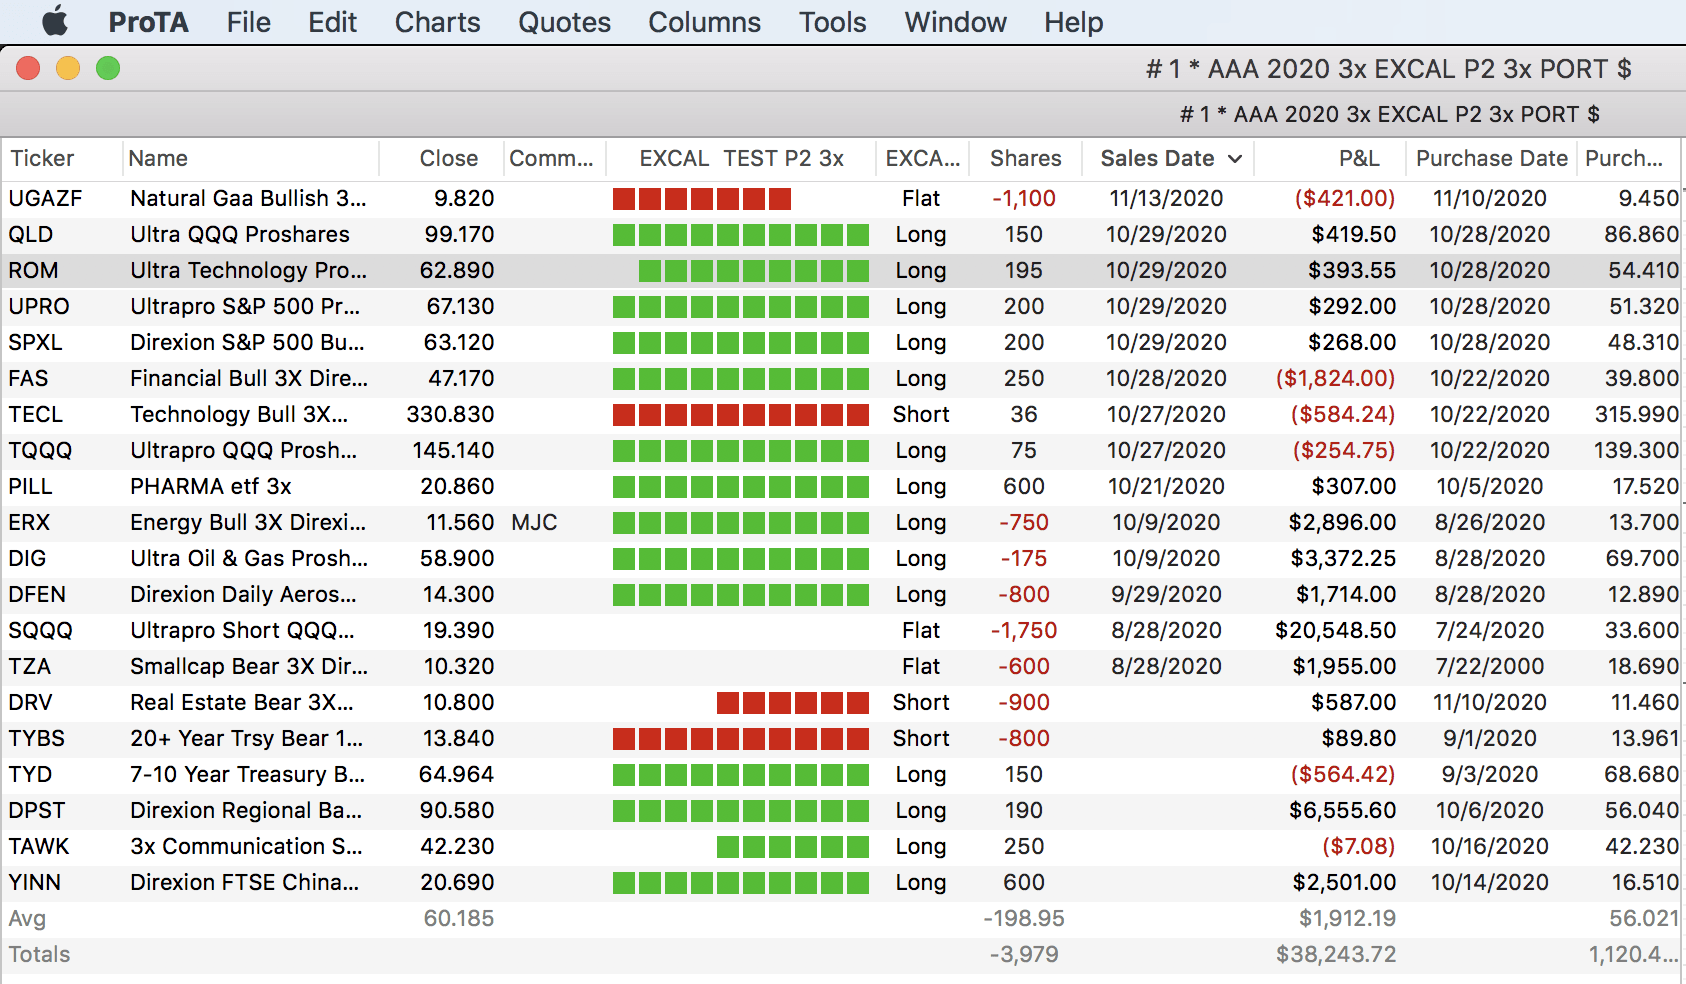Open the Columns menu
Screen dimensions: 1686x984
click(x=704, y=22)
